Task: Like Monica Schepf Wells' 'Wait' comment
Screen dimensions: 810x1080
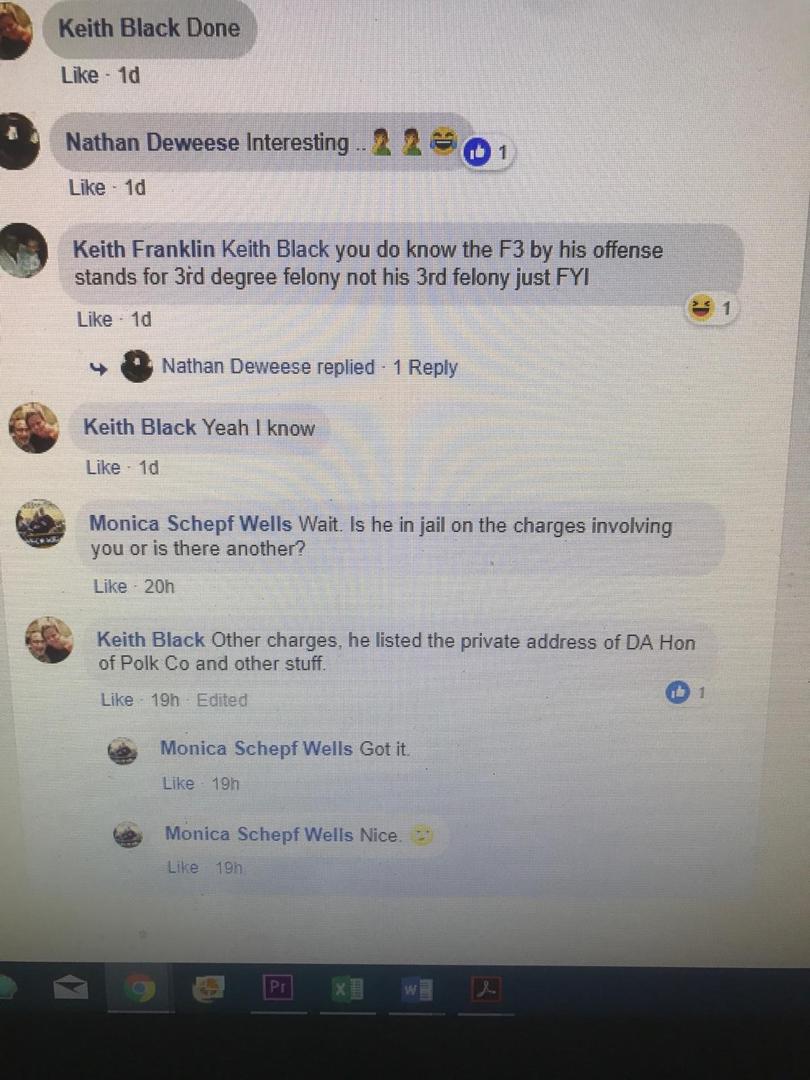Action: (x=110, y=586)
